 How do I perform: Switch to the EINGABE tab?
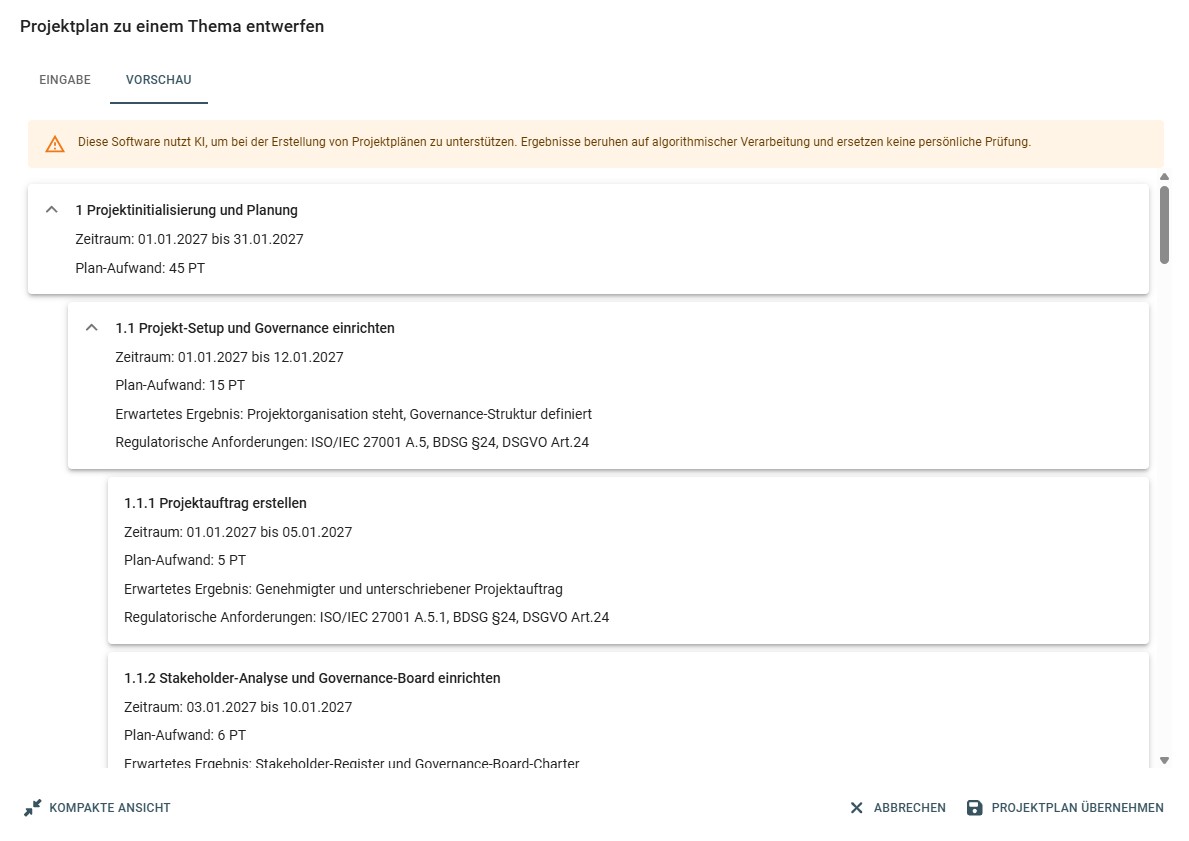tap(64, 79)
